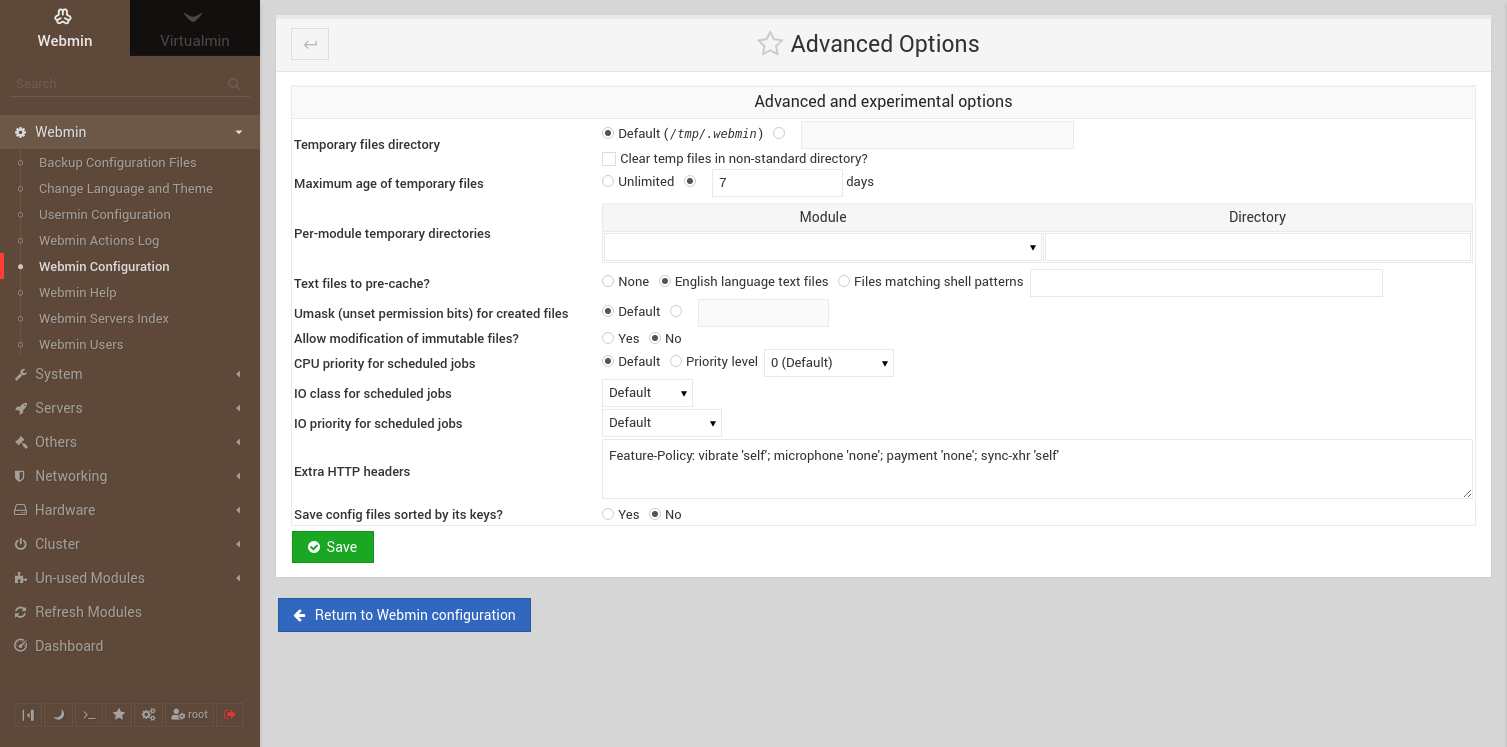This screenshot has width=1507, height=747.
Task: Open theme configuration gears icon
Action: click(148, 714)
